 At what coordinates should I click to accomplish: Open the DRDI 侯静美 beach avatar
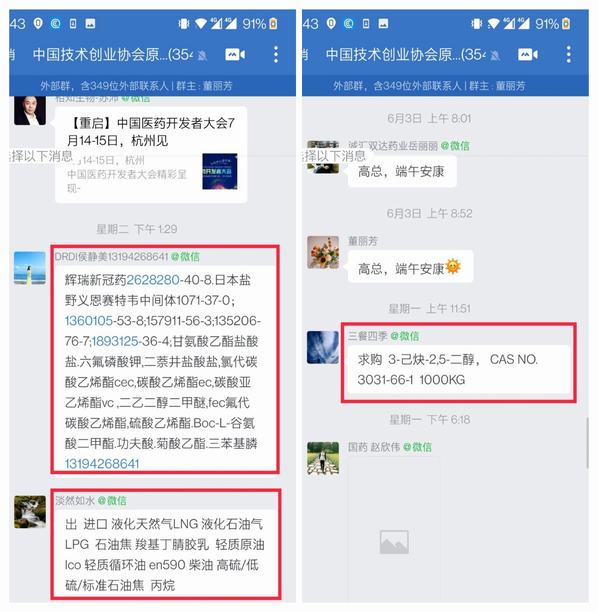coord(30,268)
